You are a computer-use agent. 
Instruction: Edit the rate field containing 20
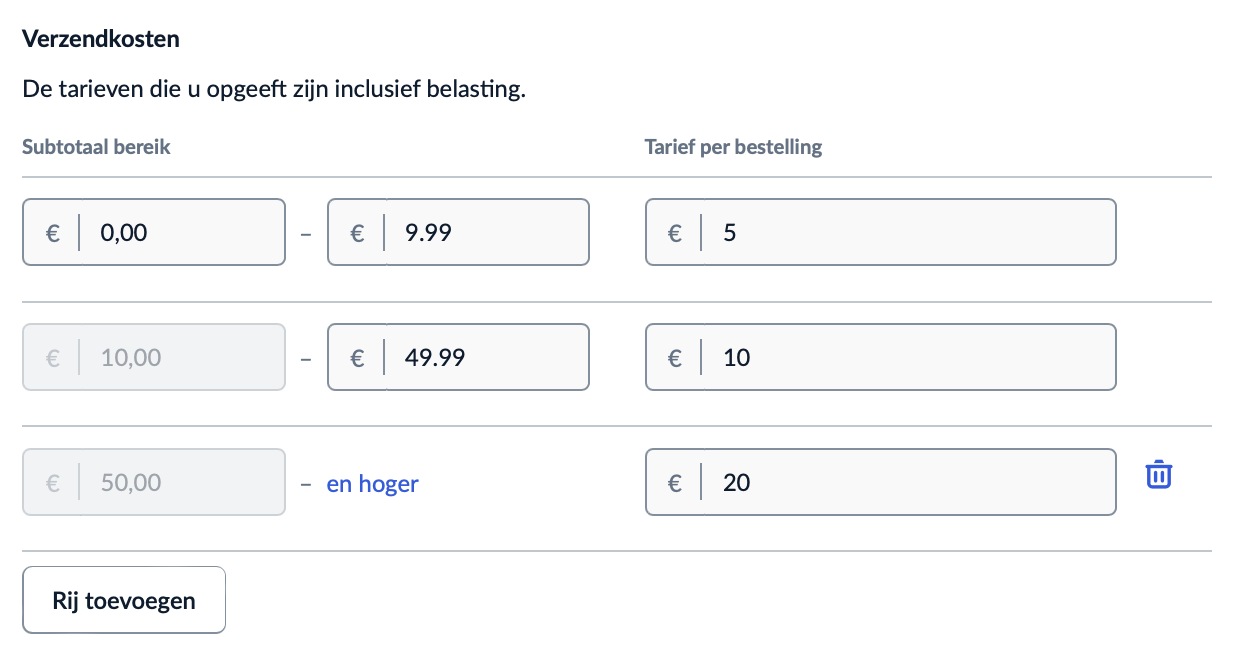click(x=905, y=483)
